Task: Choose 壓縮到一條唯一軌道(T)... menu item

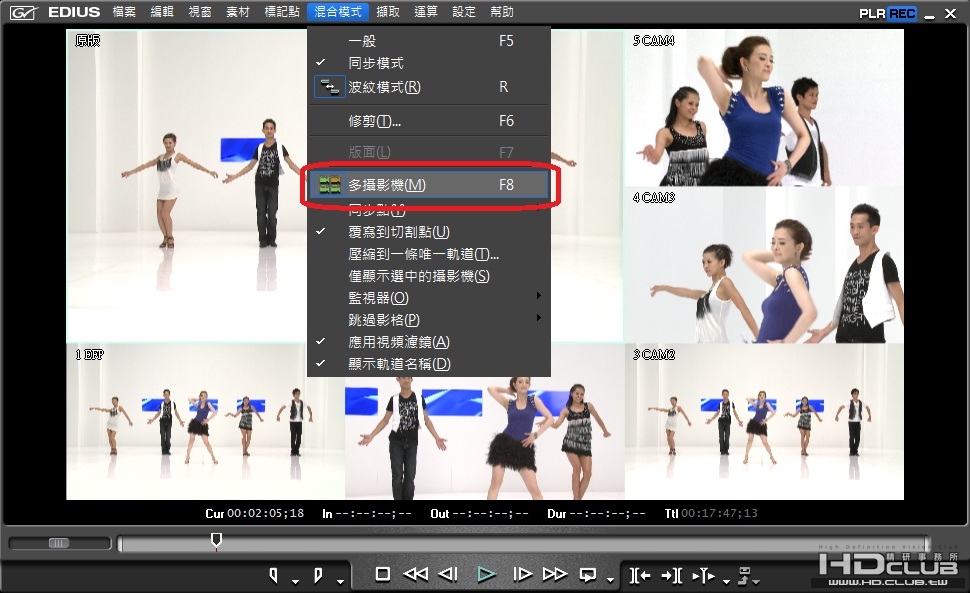Action: (429, 254)
